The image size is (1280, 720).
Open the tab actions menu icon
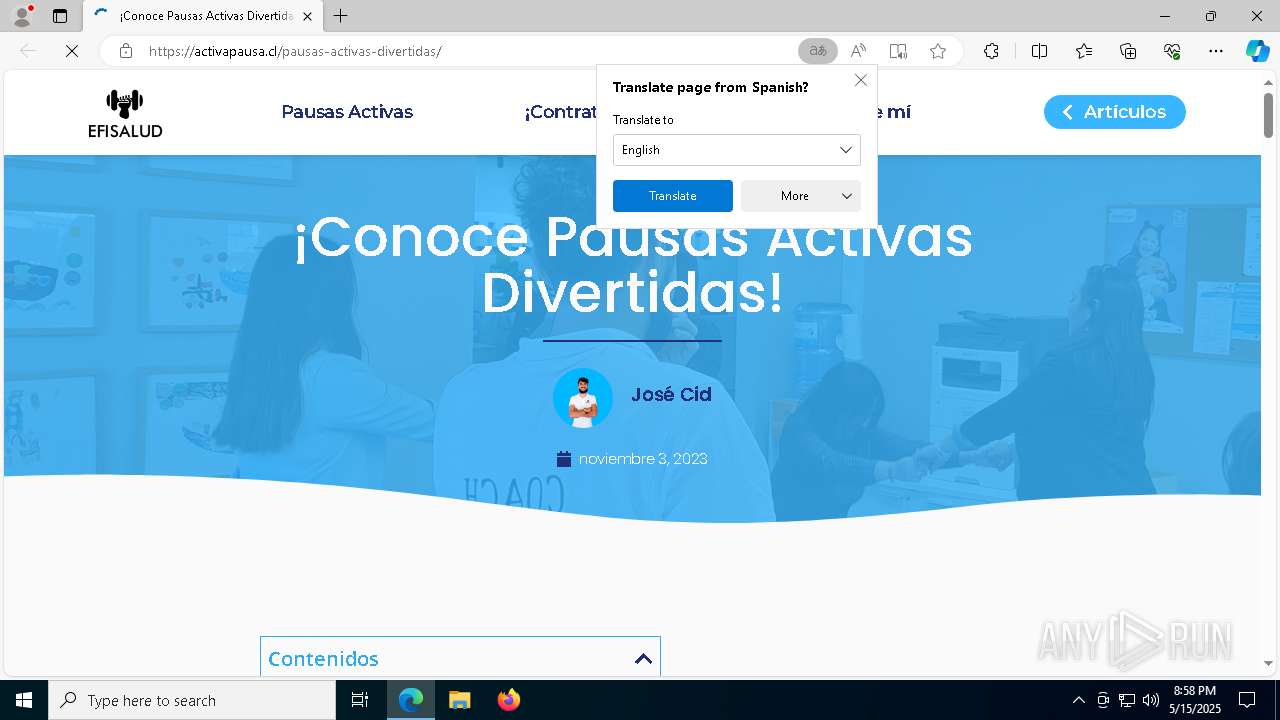click(x=60, y=16)
